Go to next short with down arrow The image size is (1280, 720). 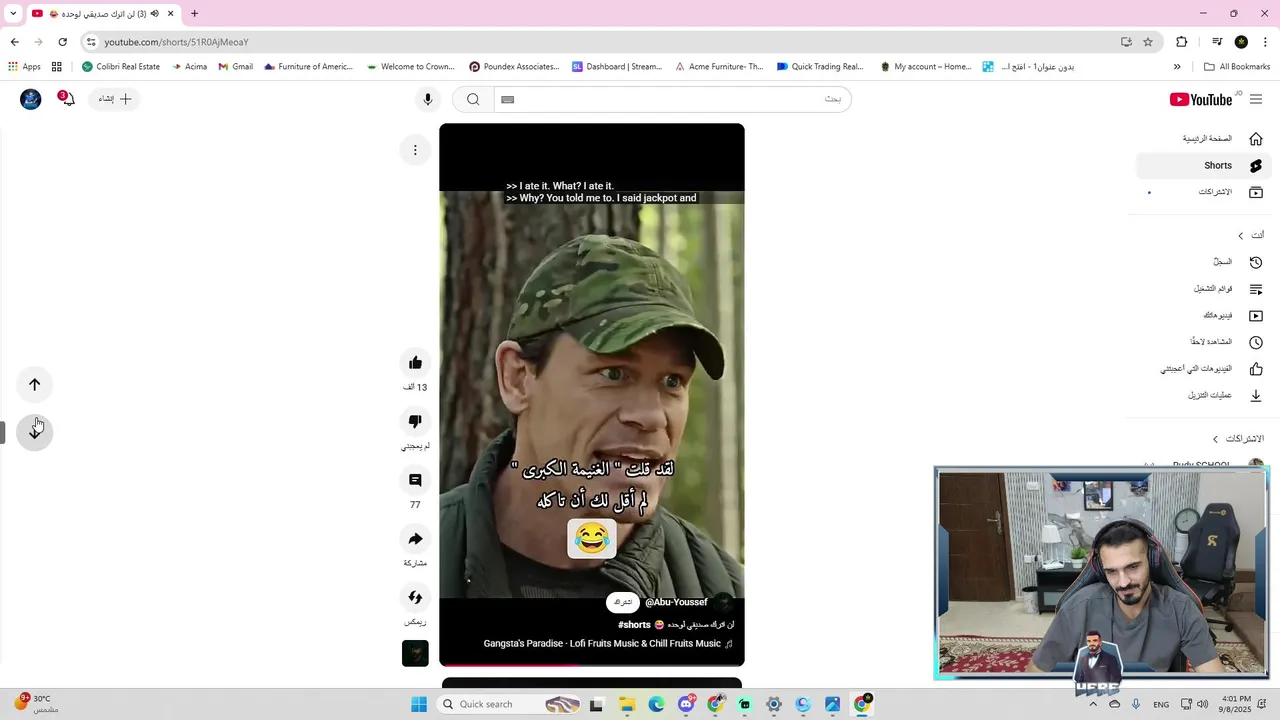click(35, 431)
